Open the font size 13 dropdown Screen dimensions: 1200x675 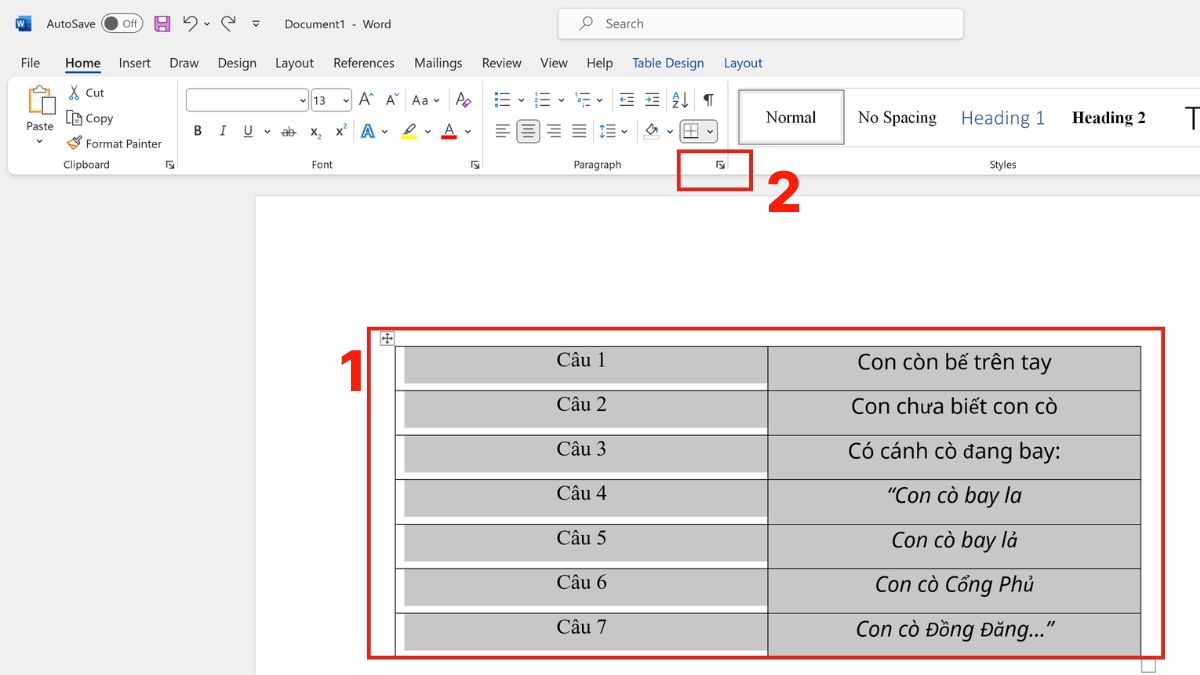tap(345, 100)
